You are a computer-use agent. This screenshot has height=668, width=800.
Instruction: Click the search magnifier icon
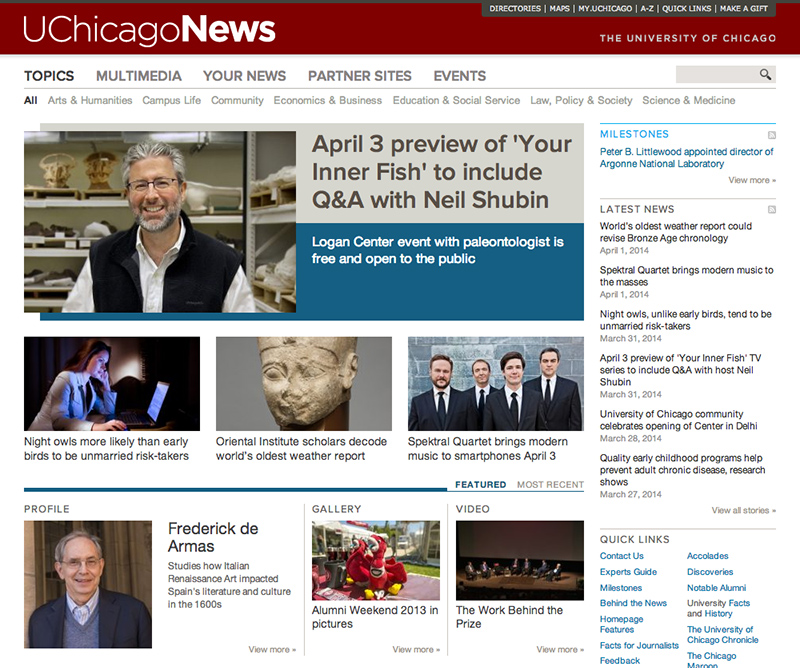pyautogui.click(x=765, y=75)
